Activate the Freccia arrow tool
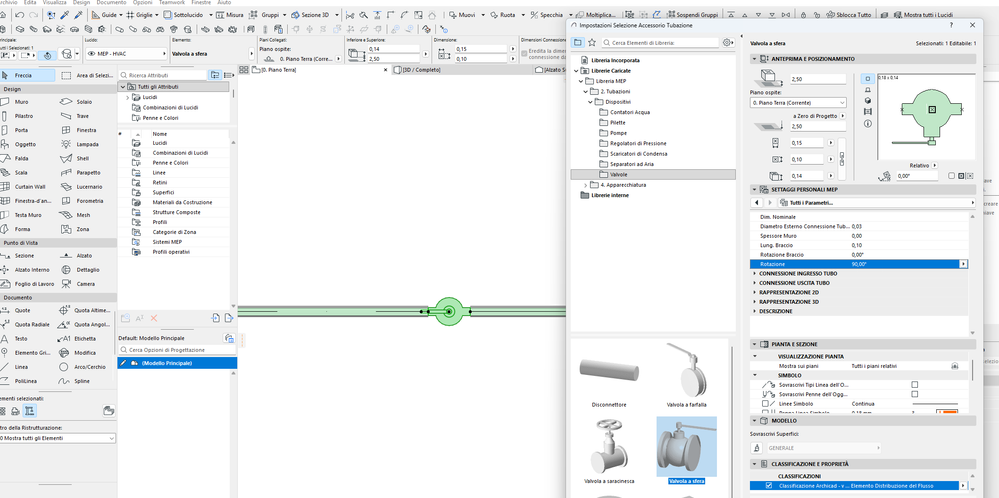Viewport: 999px width, 498px height. (25, 76)
